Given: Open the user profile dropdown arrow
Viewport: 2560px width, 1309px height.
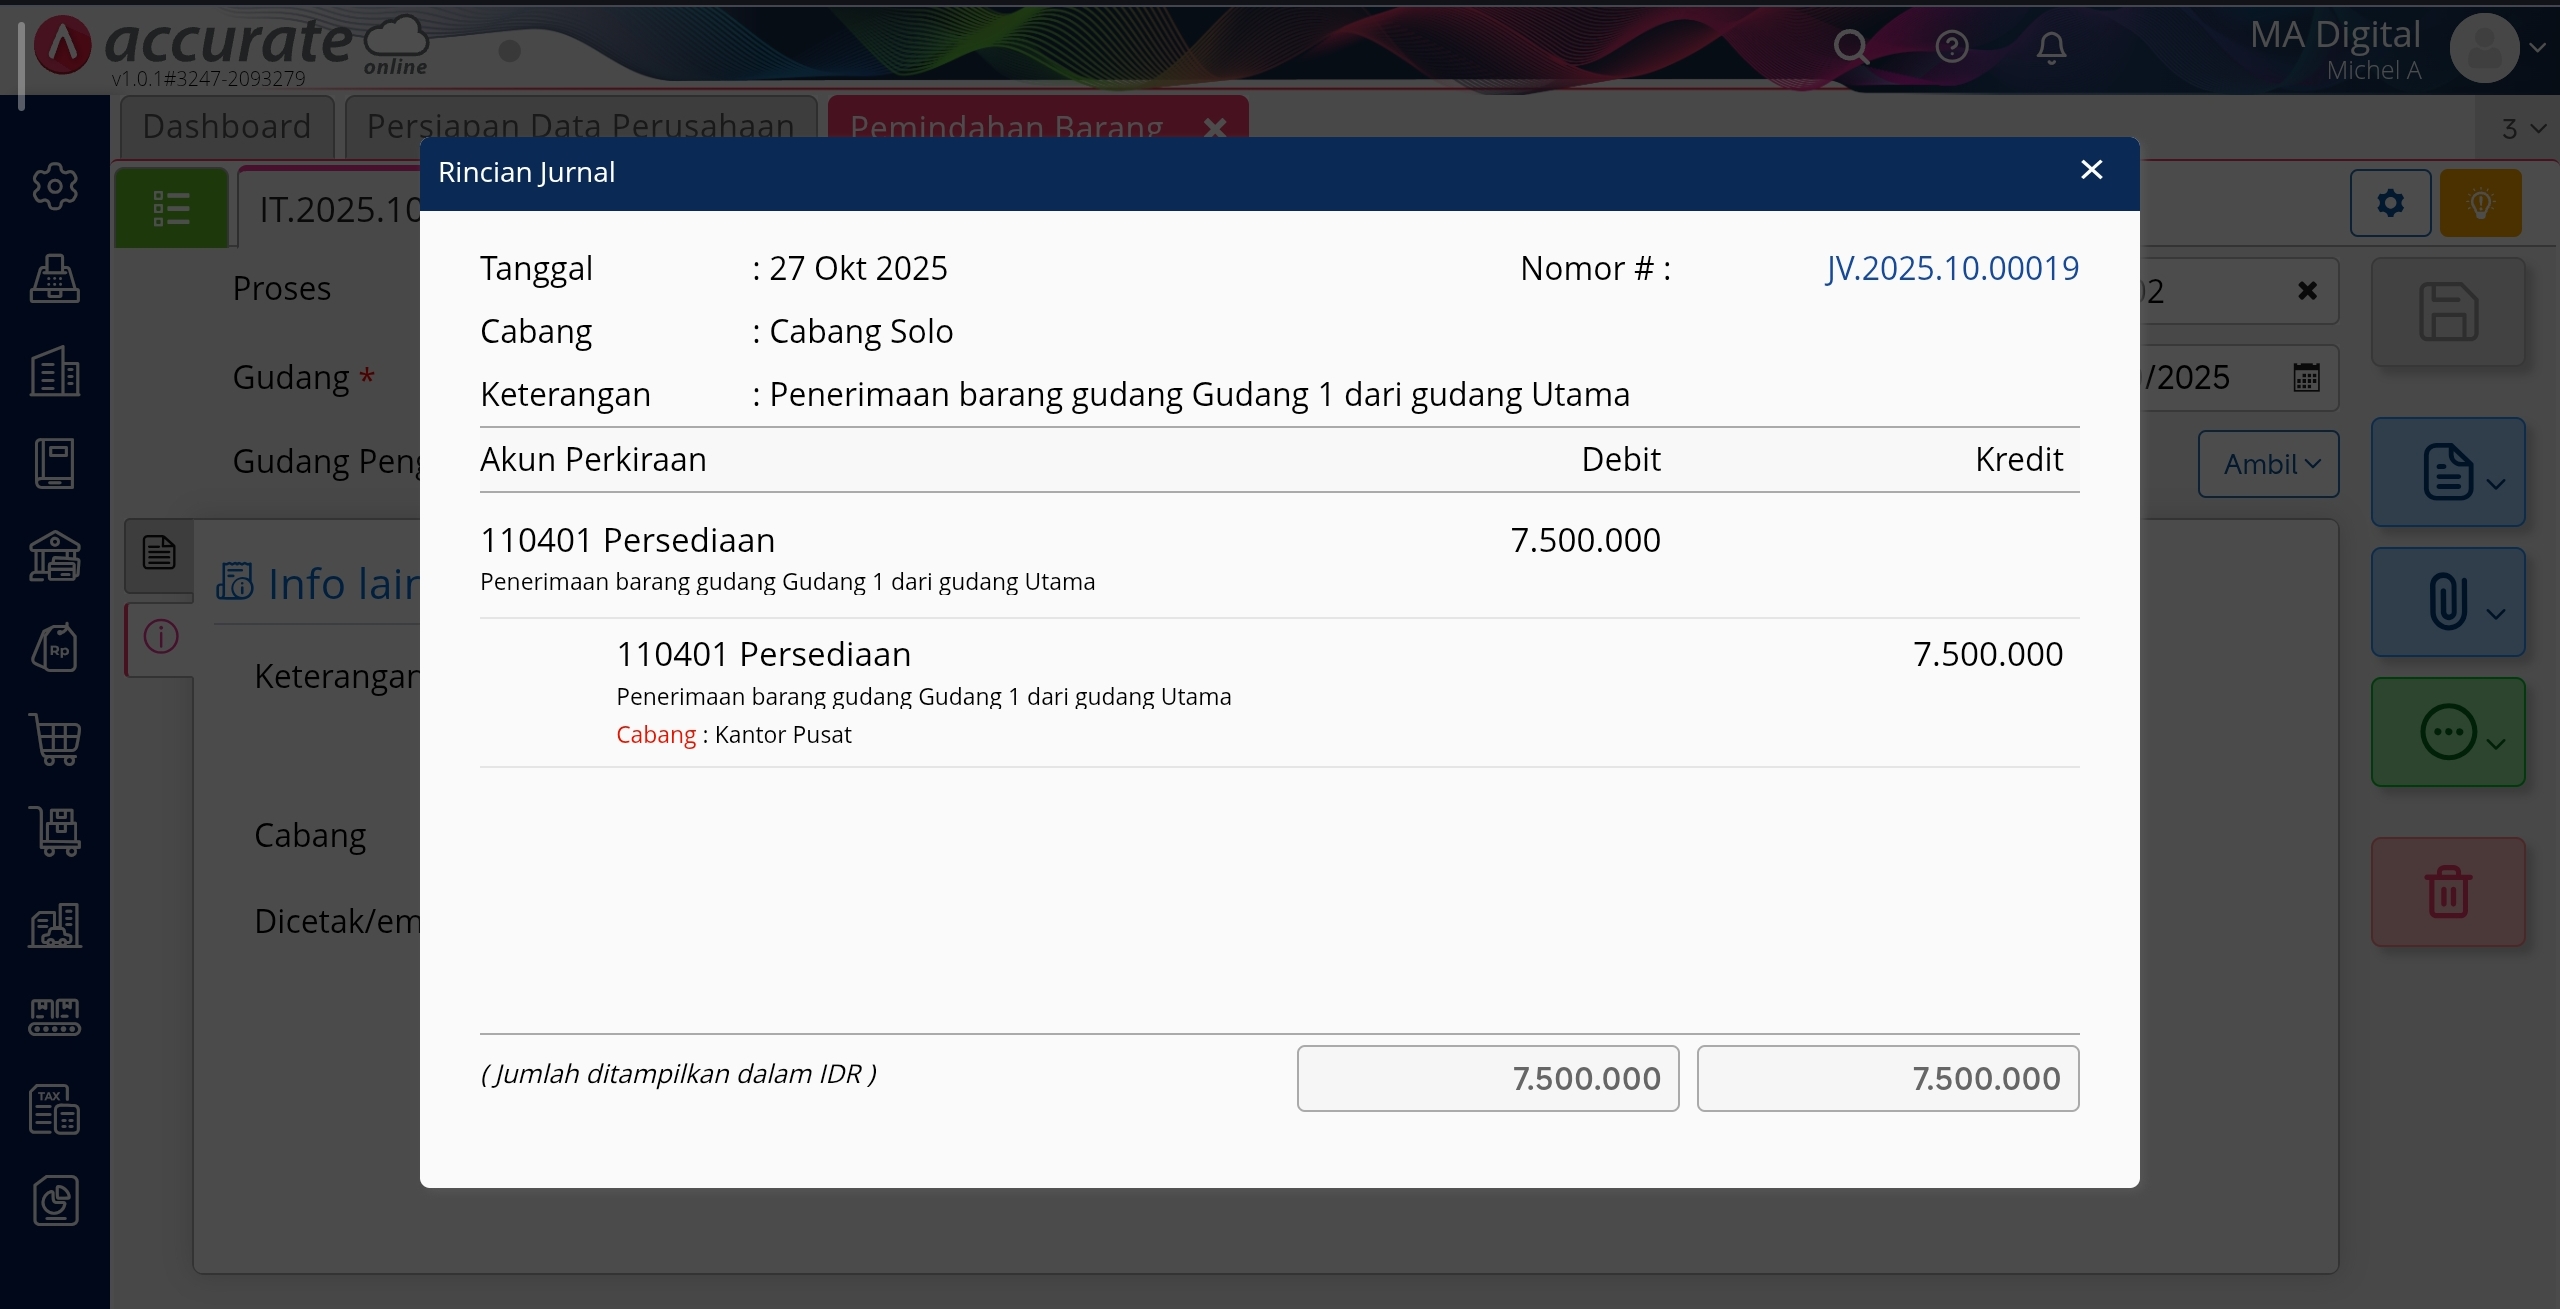Looking at the screenshot, I should [x=2537, y=47].
